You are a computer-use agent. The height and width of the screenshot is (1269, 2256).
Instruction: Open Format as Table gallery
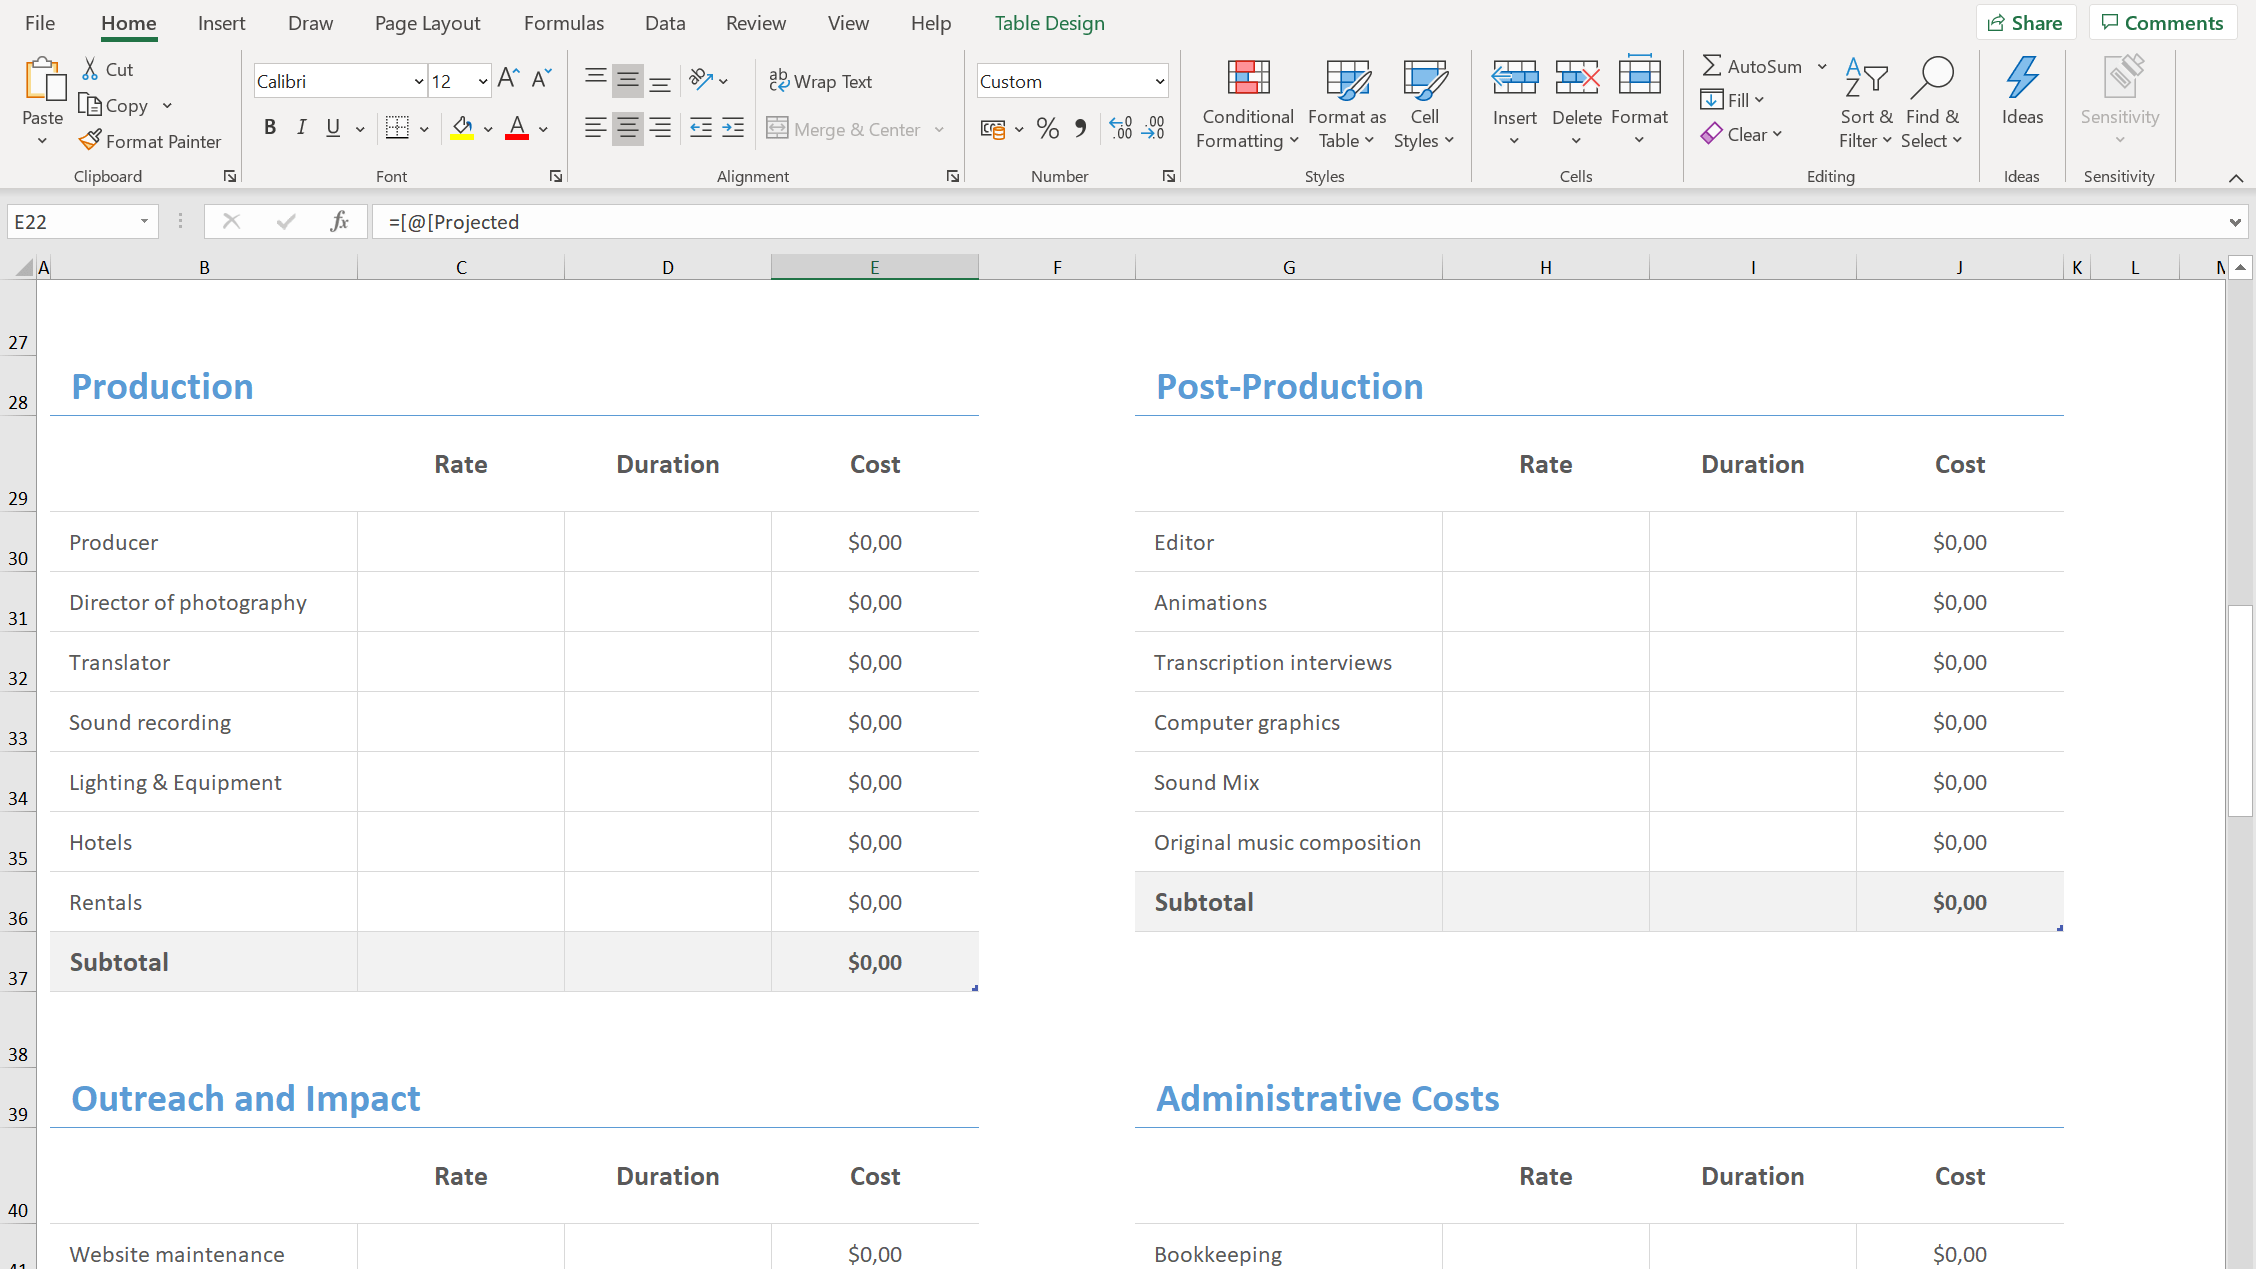coord(1347,104)
